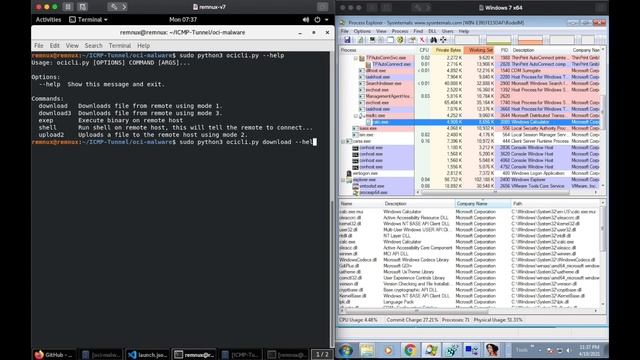This screenshot has width=640, height=360.
Task: Sort lower pane by Company Name column
Action: click(483, 203)
